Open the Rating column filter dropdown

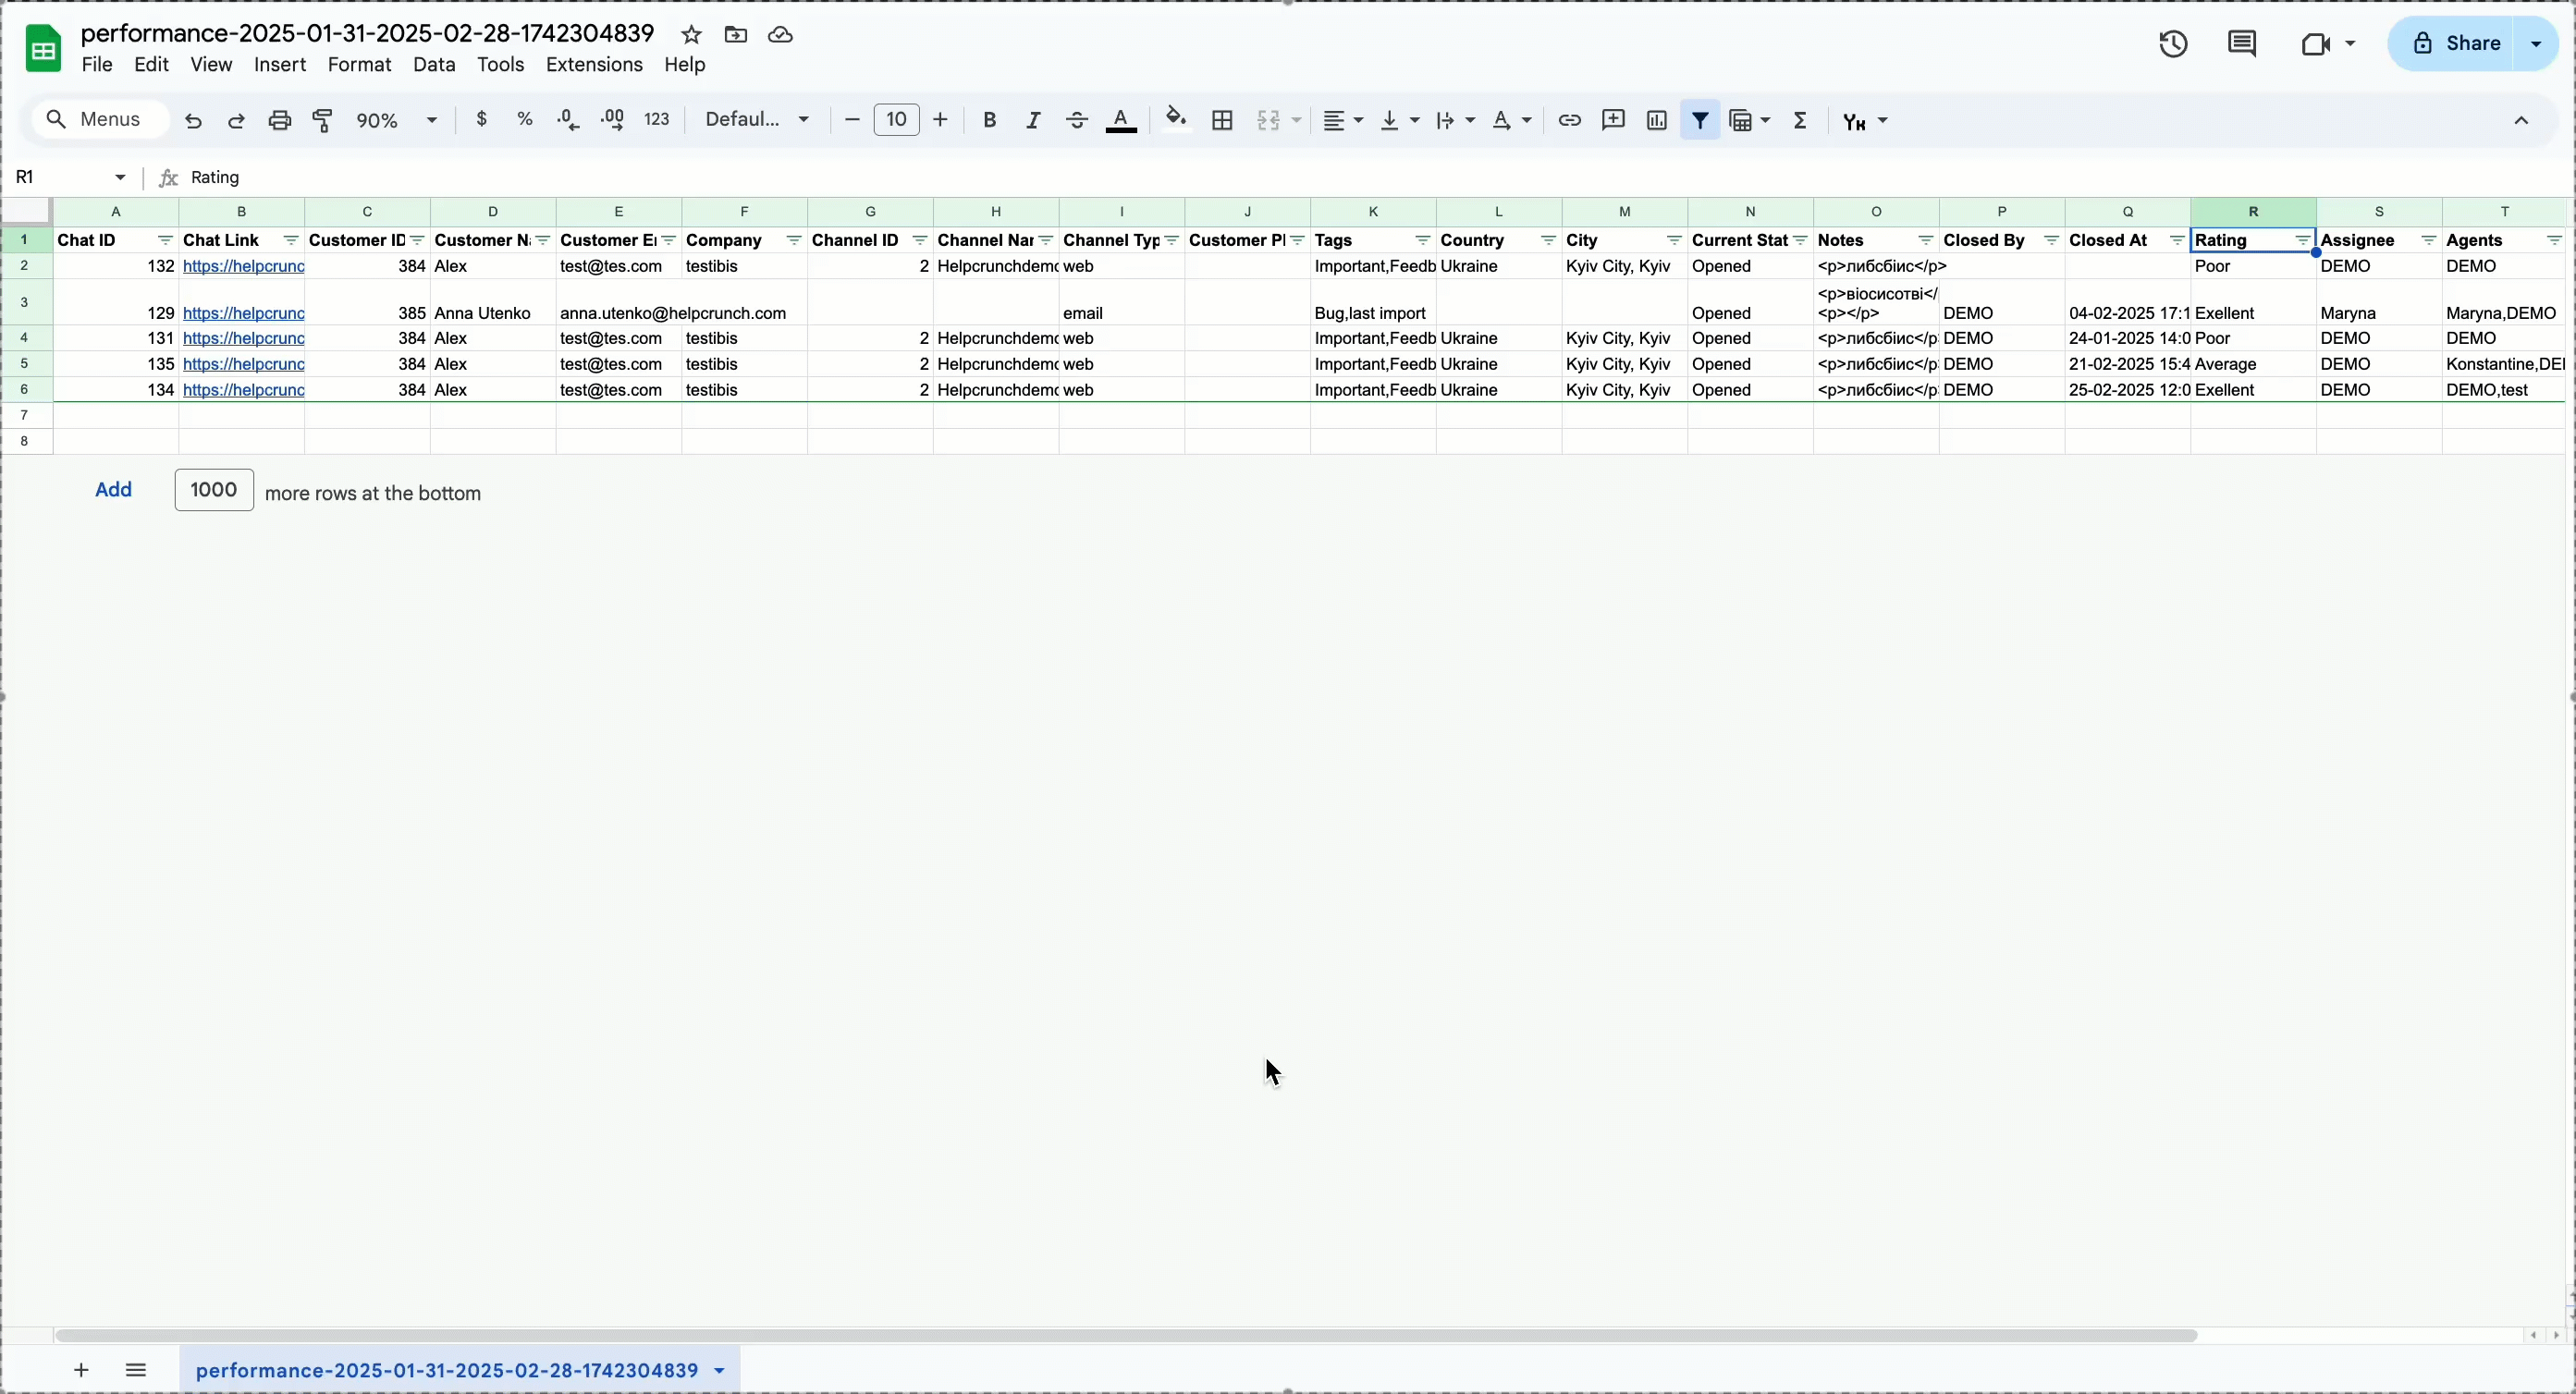(x=2302, y=241)
